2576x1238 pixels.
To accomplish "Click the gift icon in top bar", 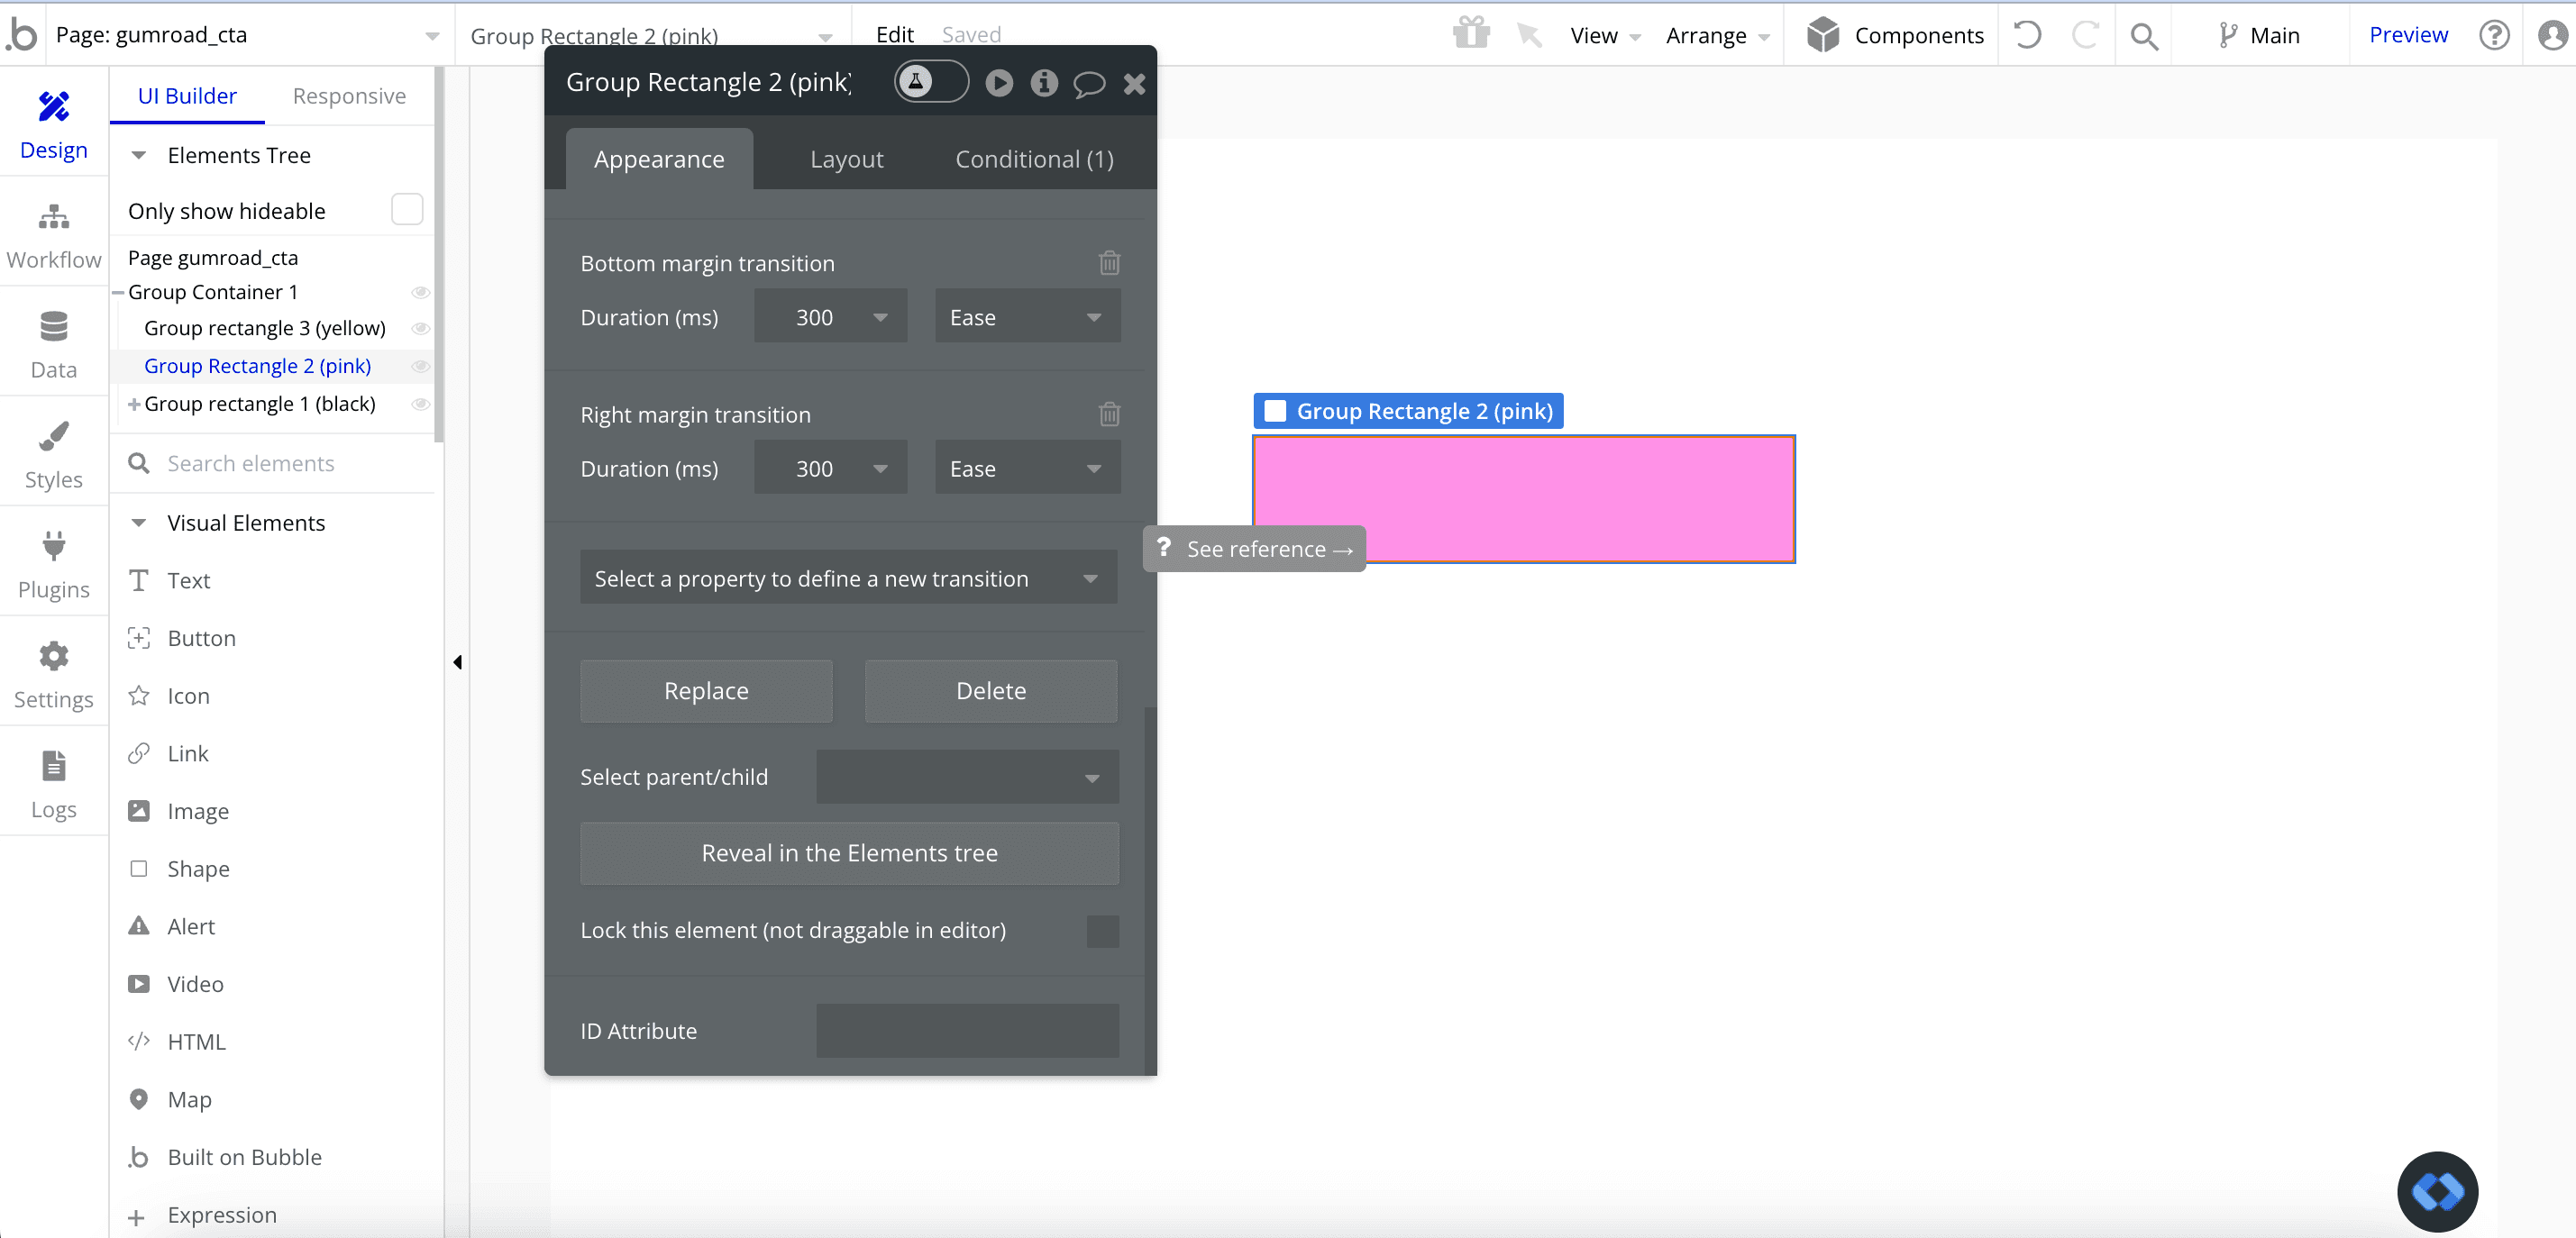I will coord(1471,34).
